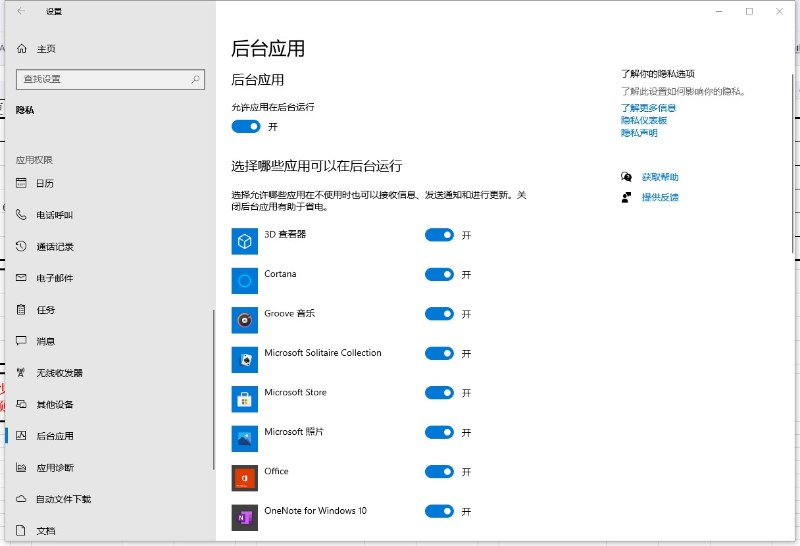The image size is (800, 546).
Task: Turn off 允许应用在后台运行 master toggle
Action: [245, 127]
